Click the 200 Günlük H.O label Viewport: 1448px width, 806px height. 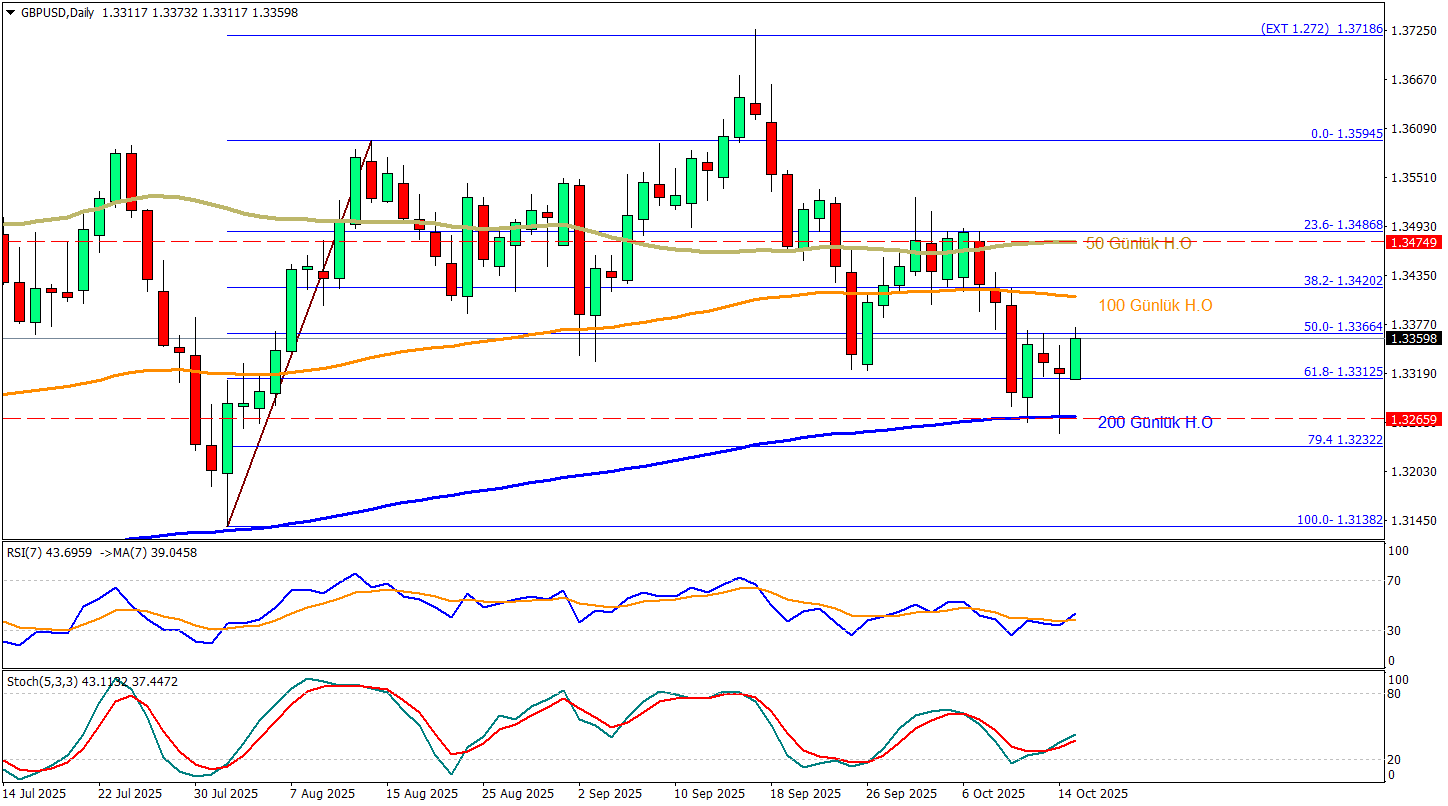[1155, 423]
